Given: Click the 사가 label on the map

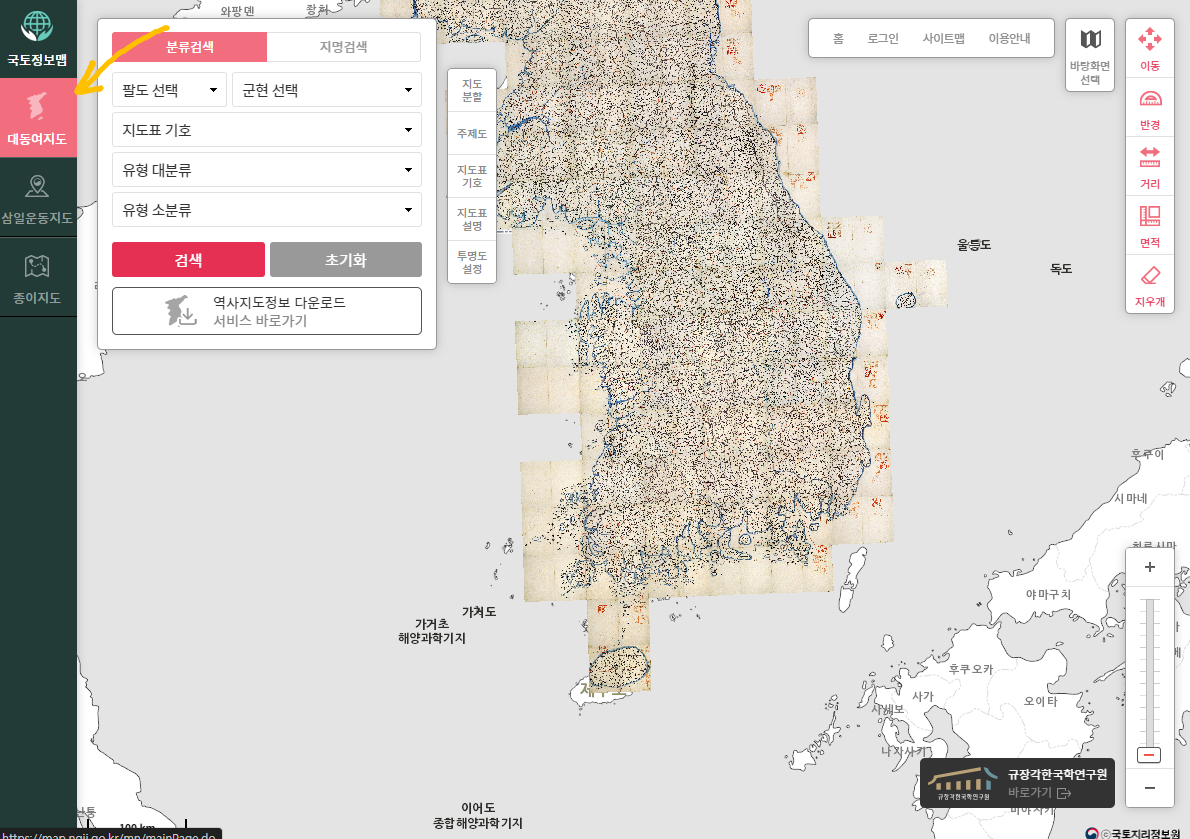Looking at the screenshot, I should pyautogui.click(x=923, y=696).
